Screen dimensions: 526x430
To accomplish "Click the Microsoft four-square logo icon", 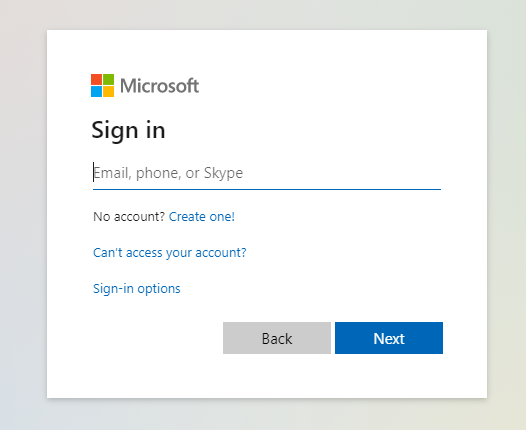I will coord(102,86).
